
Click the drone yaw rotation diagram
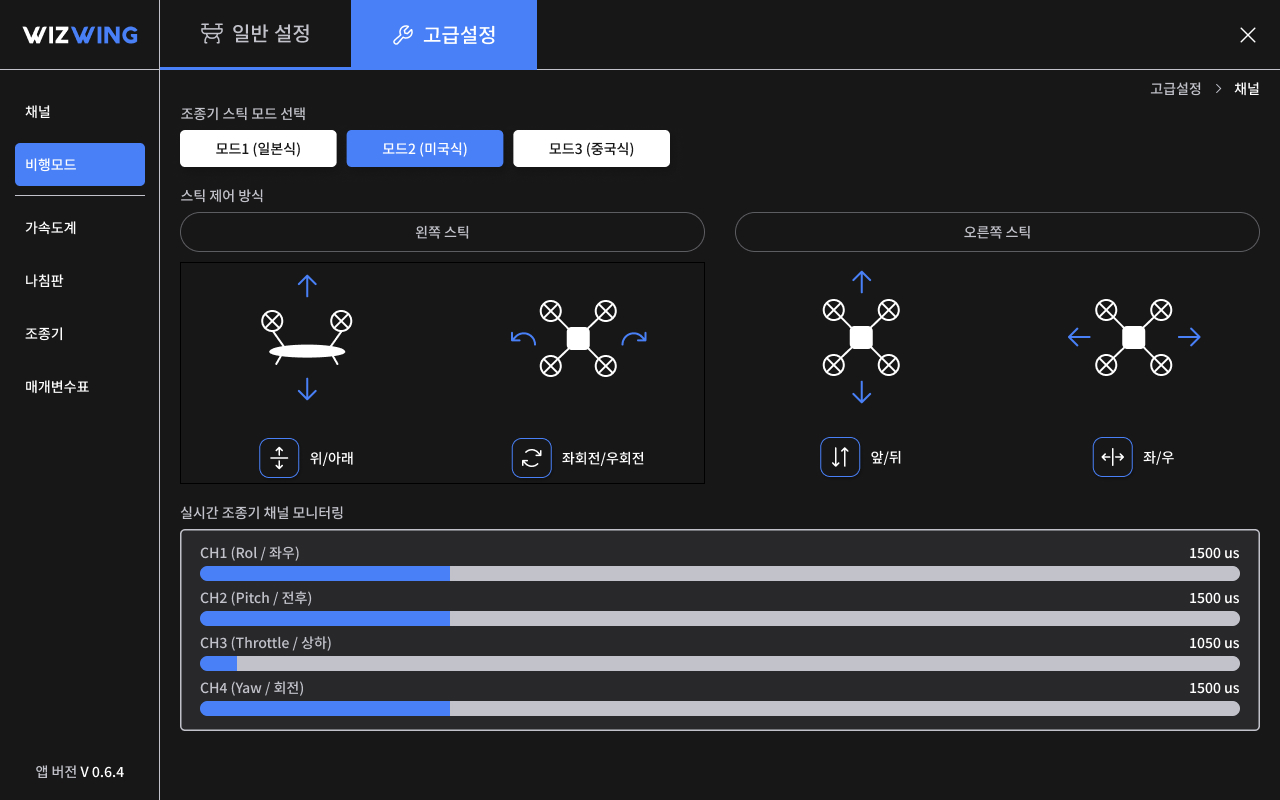tap(578, 338)
